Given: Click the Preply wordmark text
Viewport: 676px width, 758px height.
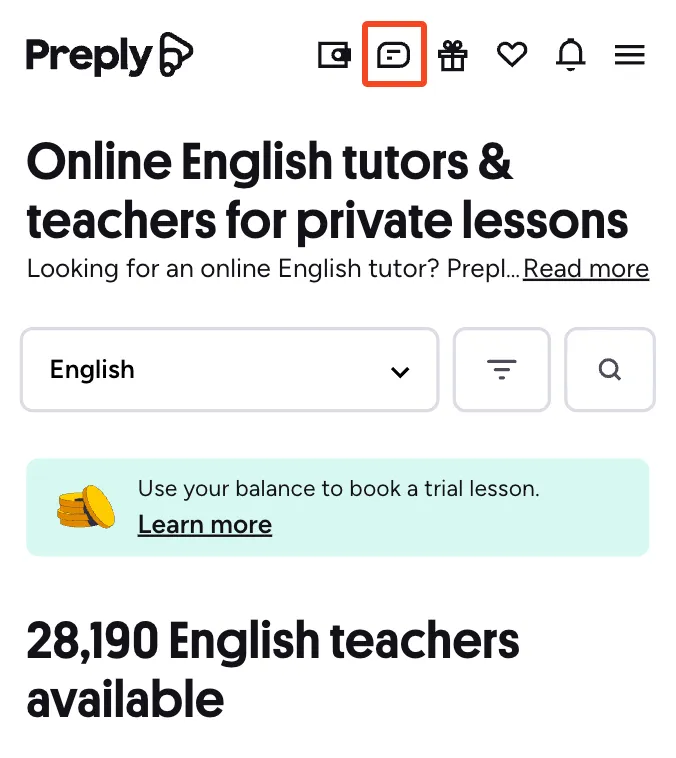Looking at the screenshot, I should [87, 56].
